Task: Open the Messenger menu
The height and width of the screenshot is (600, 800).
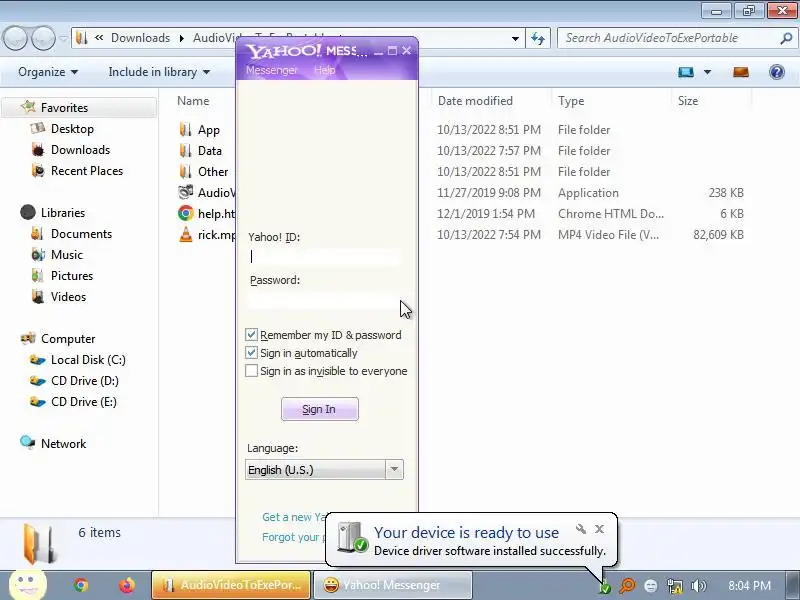Action: point(271,70)
